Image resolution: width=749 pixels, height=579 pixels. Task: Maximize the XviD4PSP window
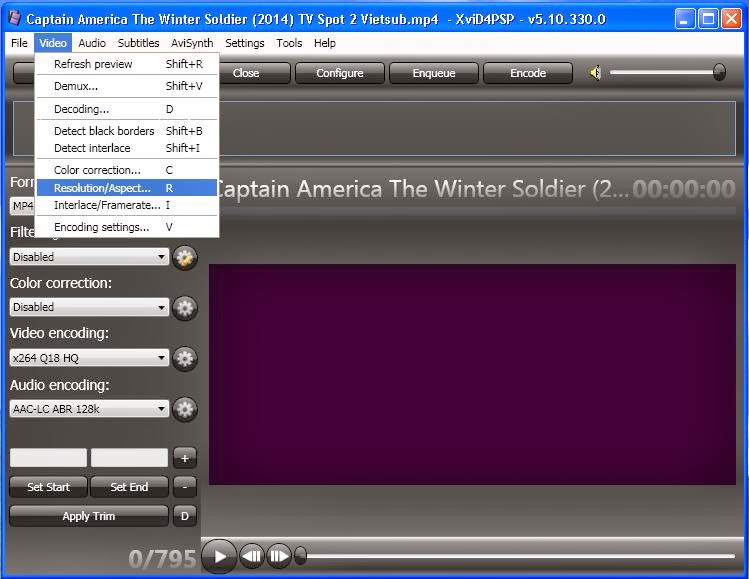click(708, 19)
